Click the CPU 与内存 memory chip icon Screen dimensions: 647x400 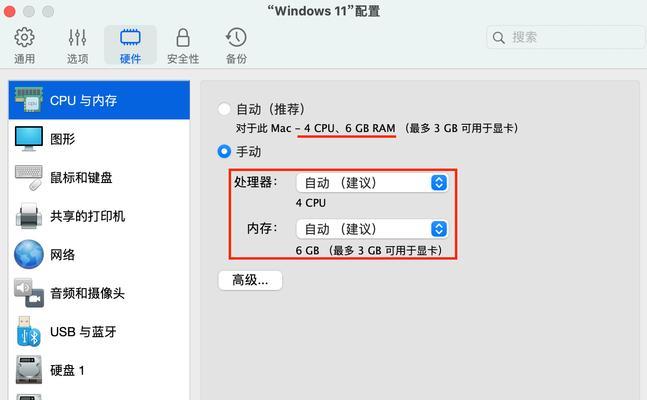coord(28,99)
